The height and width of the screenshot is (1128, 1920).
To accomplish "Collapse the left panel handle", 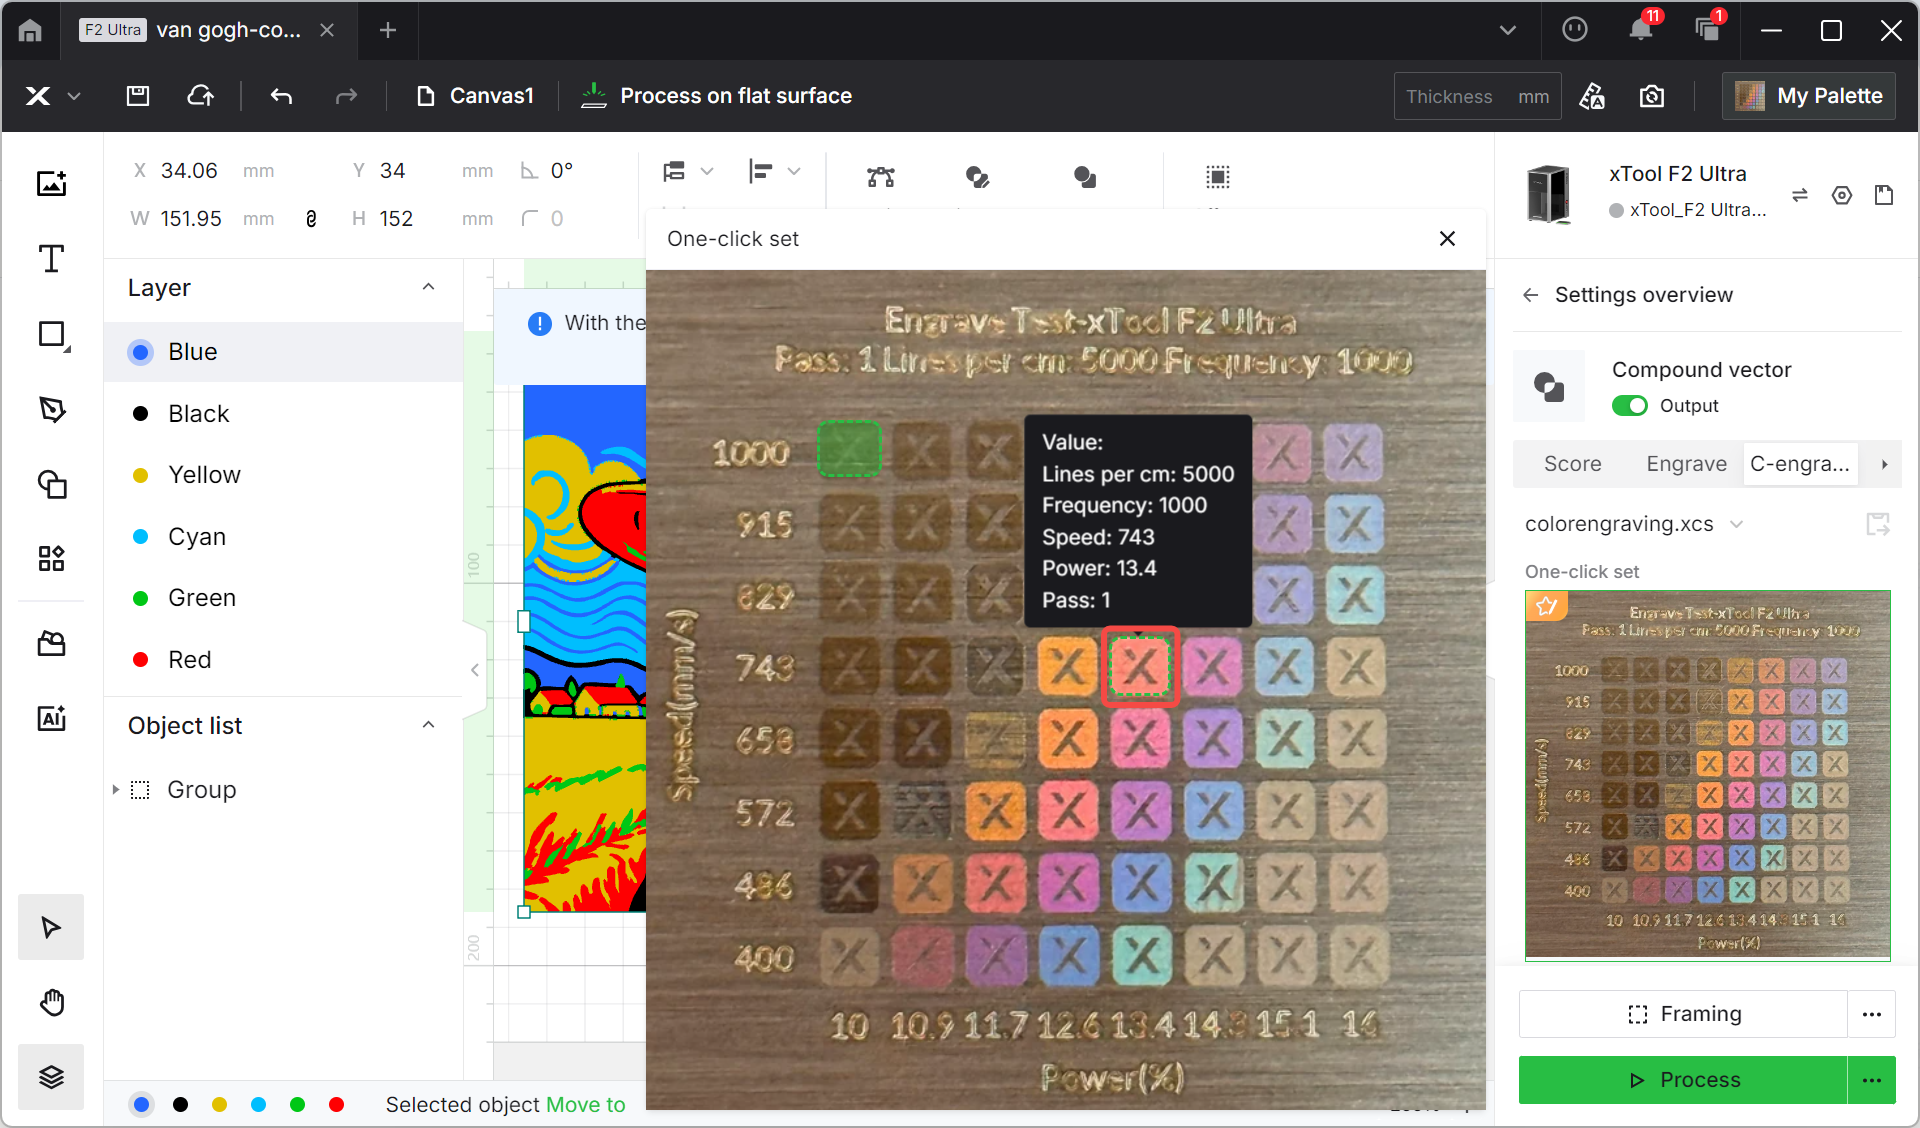I will point(475,670).
